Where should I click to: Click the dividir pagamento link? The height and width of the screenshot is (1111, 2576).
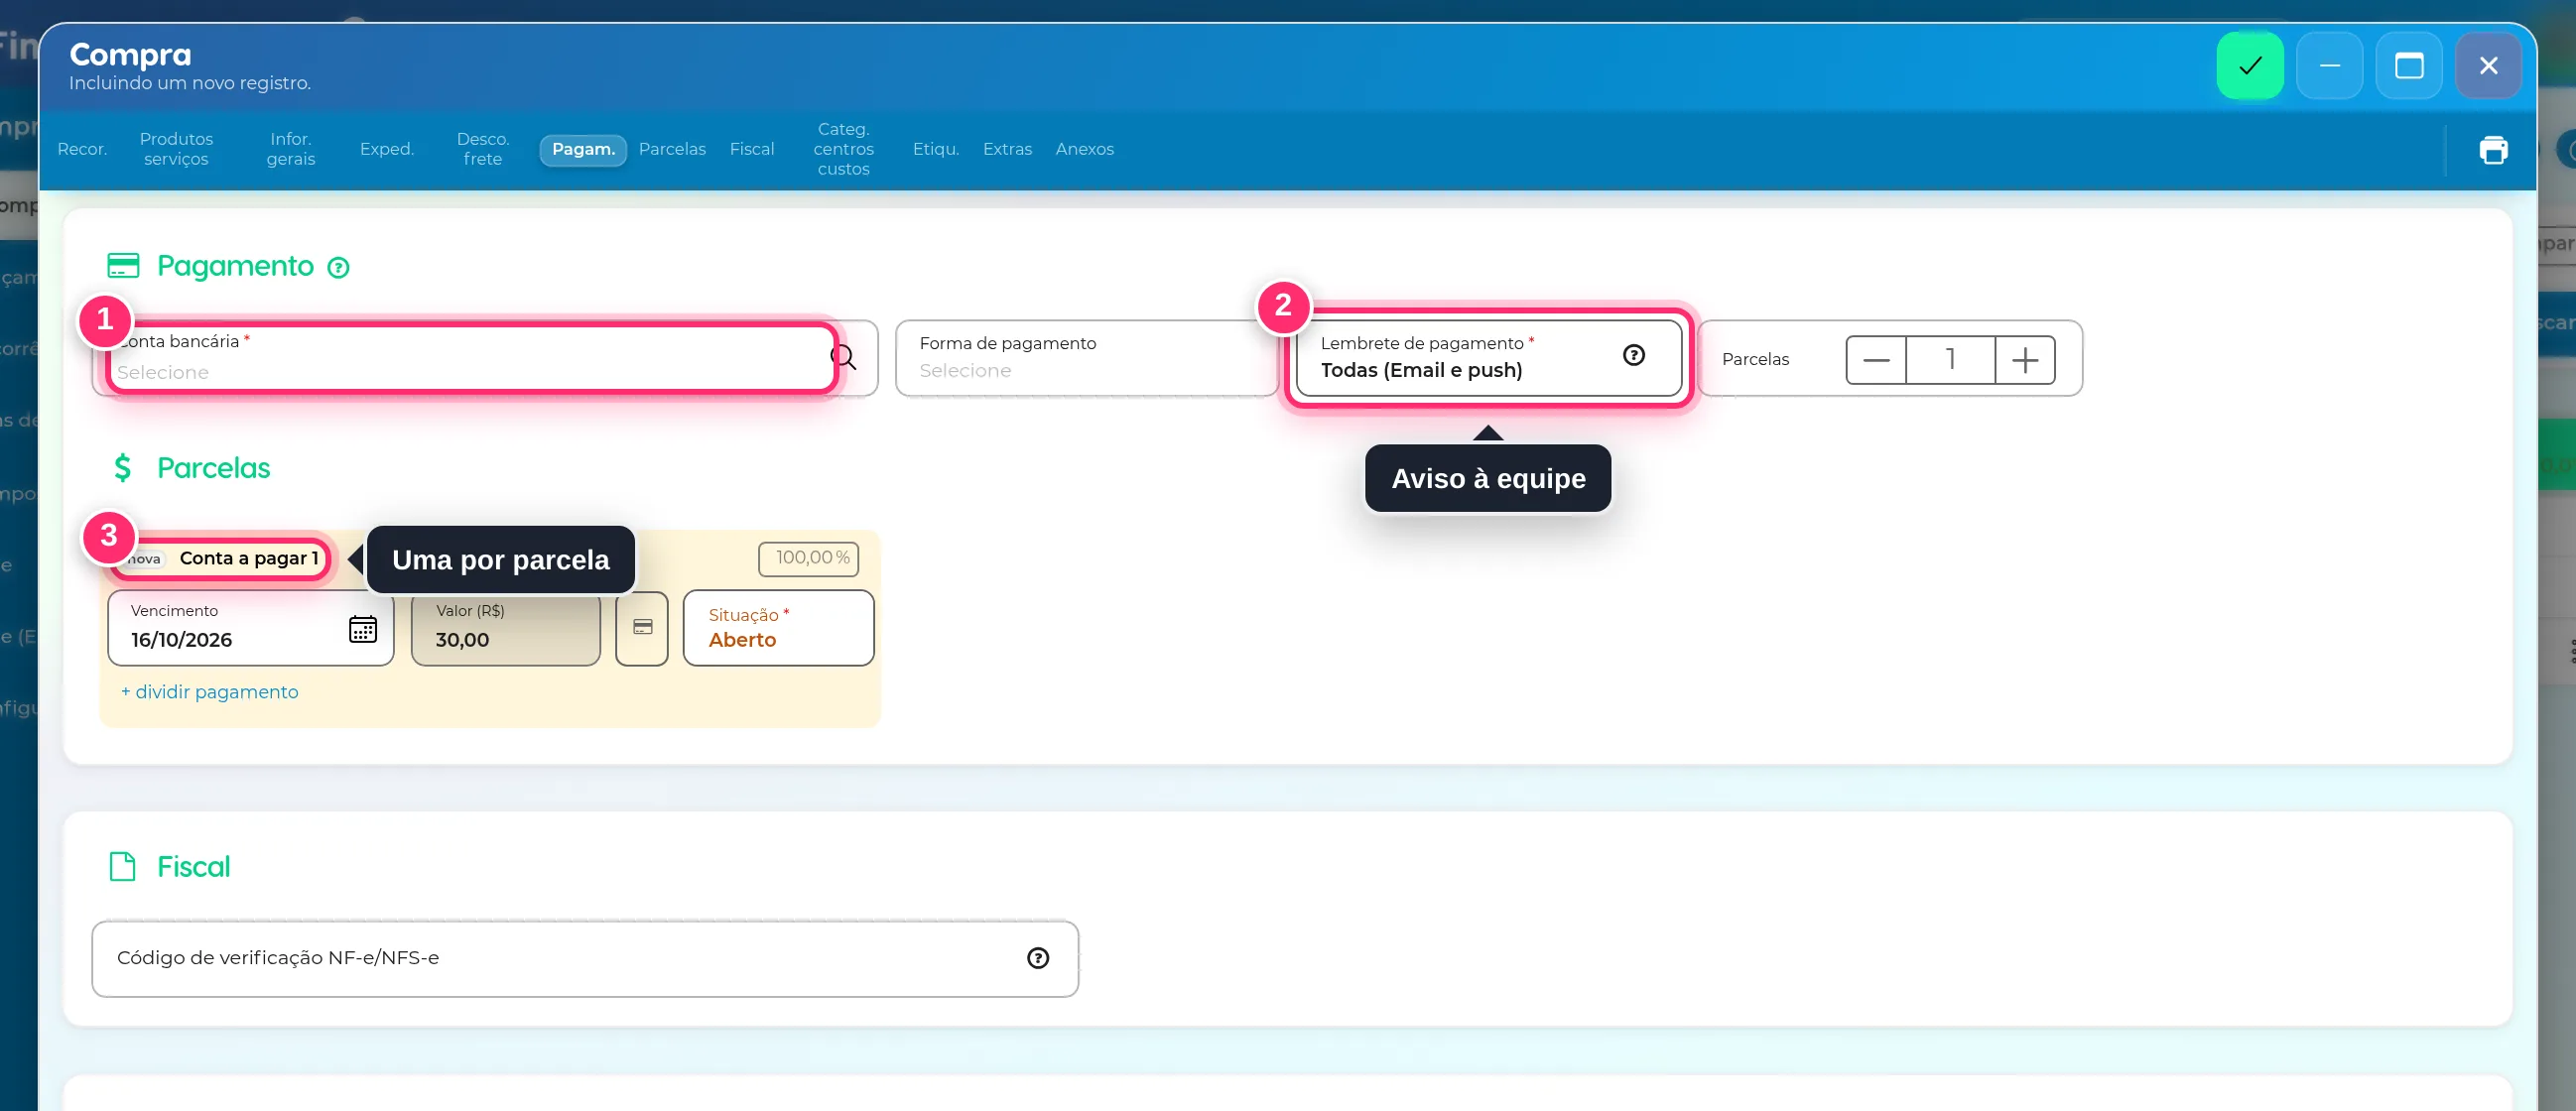pos(209,692)
